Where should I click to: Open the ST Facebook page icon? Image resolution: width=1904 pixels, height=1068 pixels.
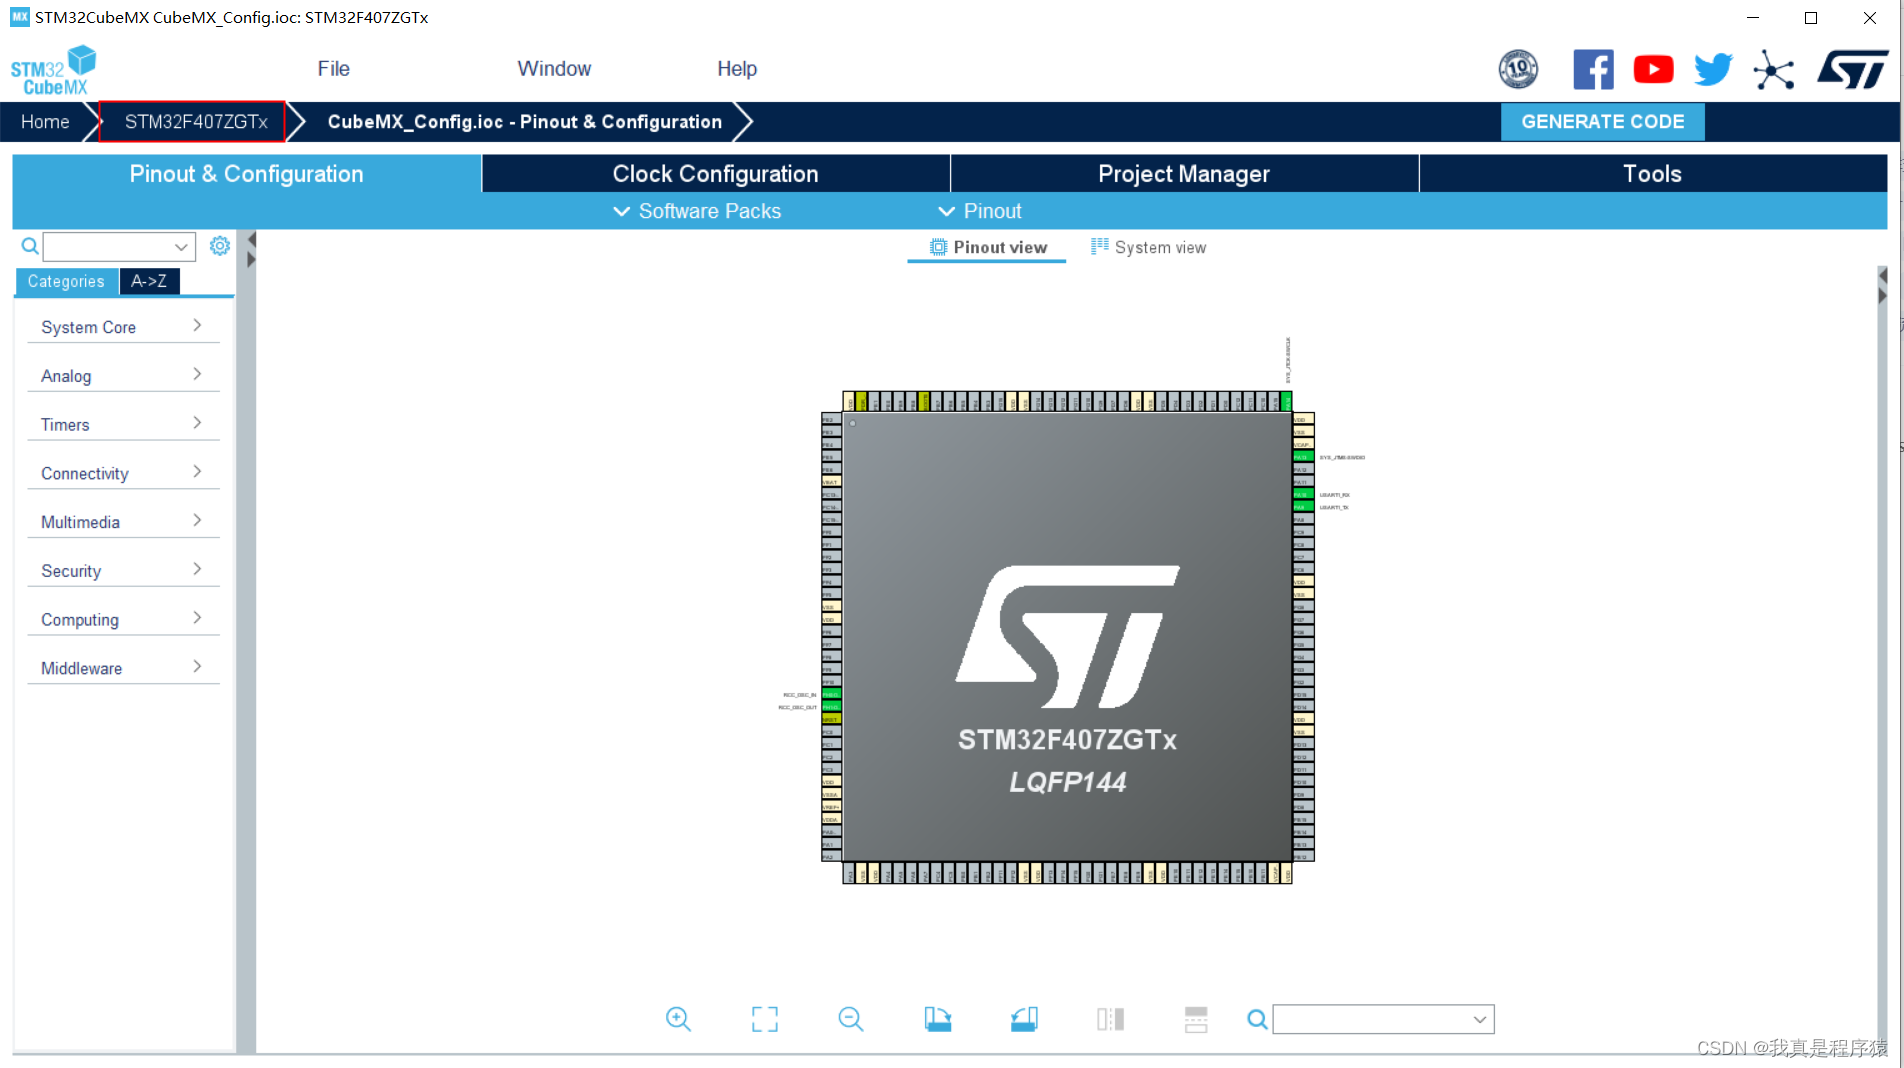coord(1593,69)
